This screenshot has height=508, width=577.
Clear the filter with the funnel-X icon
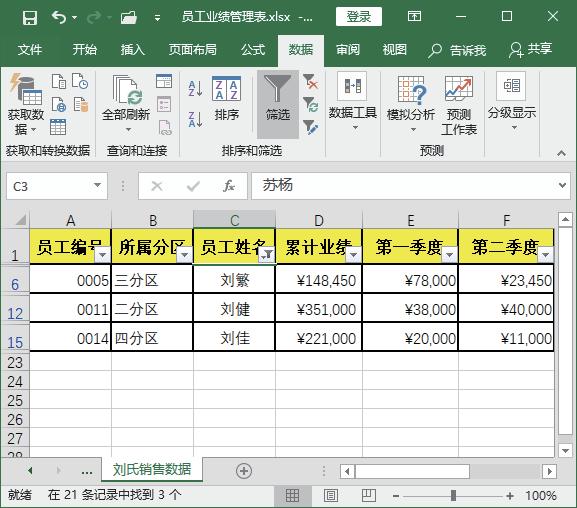click(311, 81)
